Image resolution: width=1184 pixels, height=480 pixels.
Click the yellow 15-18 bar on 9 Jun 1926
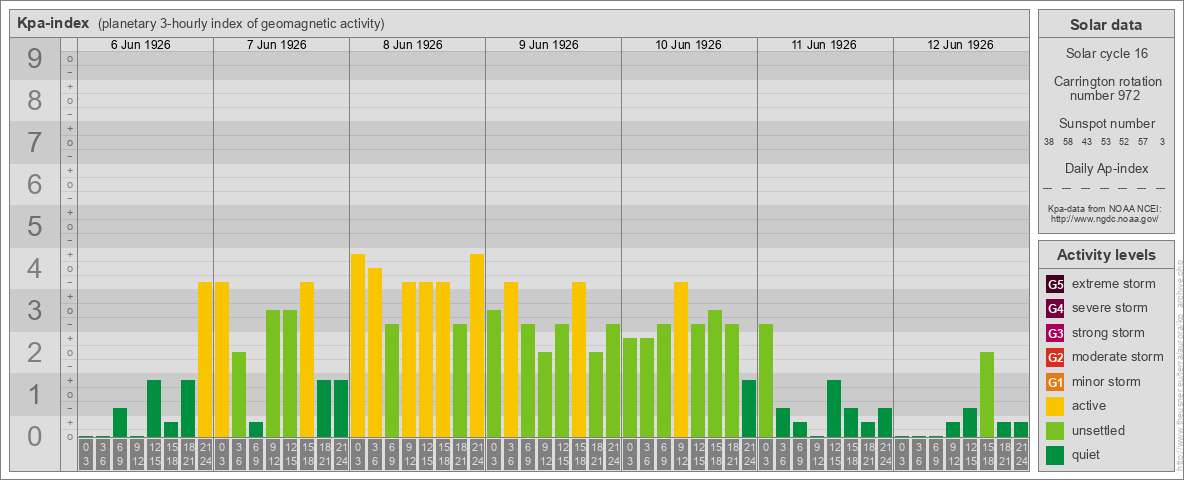[x=578, y=359]
